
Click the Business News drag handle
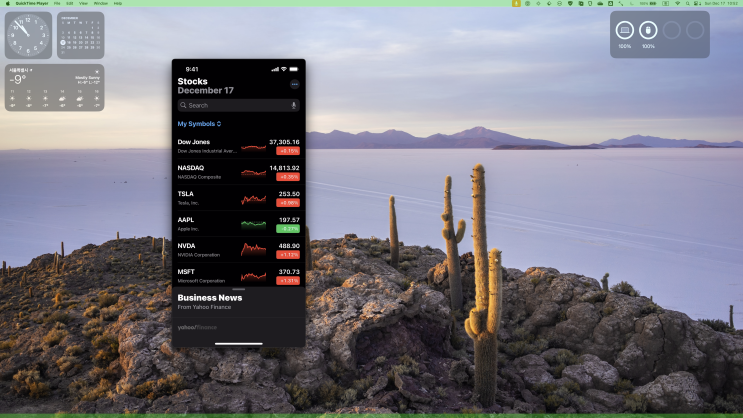point(238,289)
